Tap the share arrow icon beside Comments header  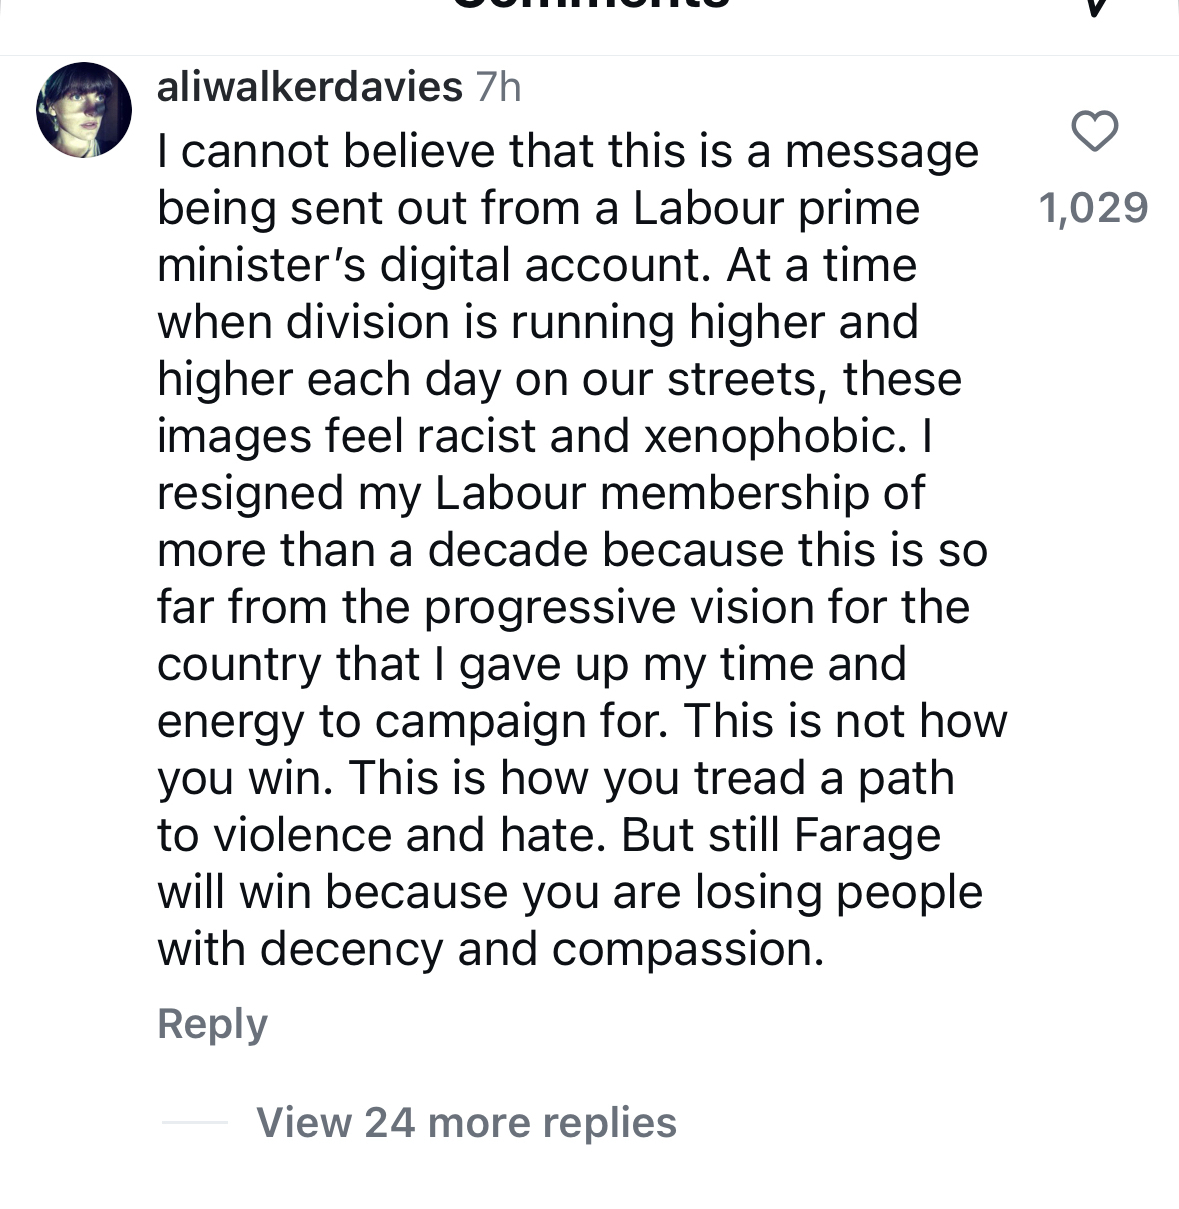[x=1096, y=6]
